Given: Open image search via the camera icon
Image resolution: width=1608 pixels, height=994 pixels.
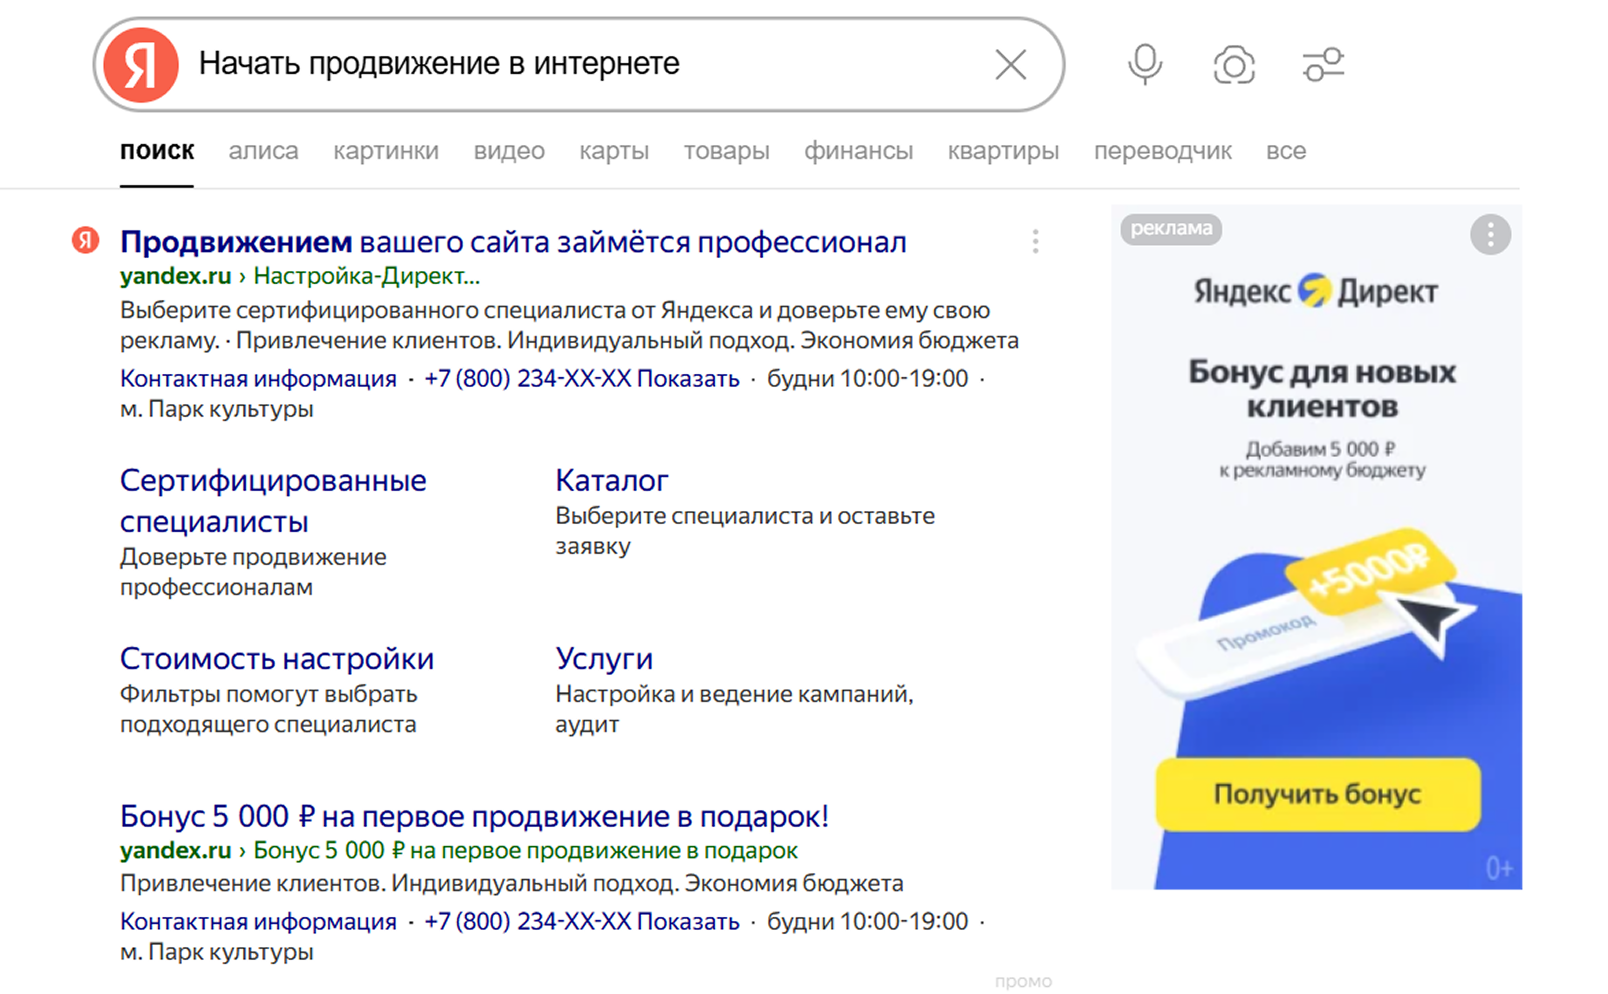Looking at the screenshot, I should [x=1233, y=63].
